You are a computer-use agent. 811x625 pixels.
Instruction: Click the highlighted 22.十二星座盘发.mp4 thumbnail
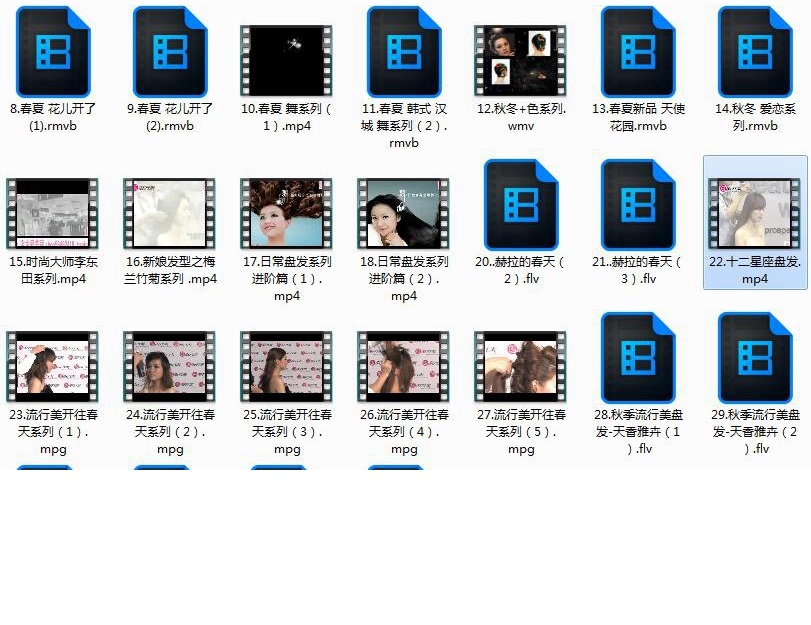click(x=754, y=213)
